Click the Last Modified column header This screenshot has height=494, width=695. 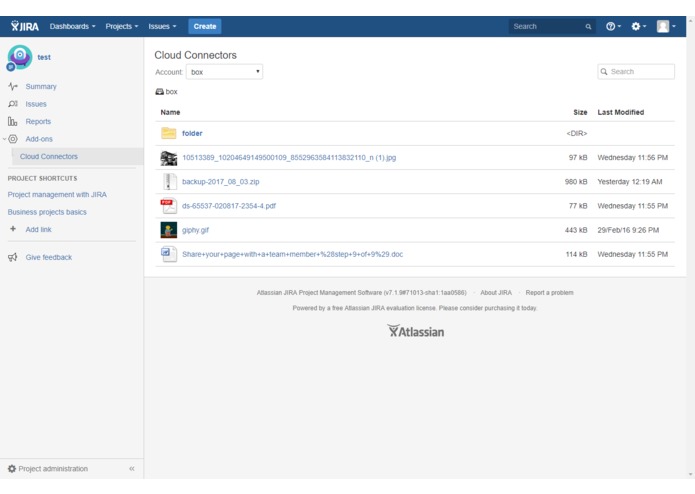coord(621,112)
